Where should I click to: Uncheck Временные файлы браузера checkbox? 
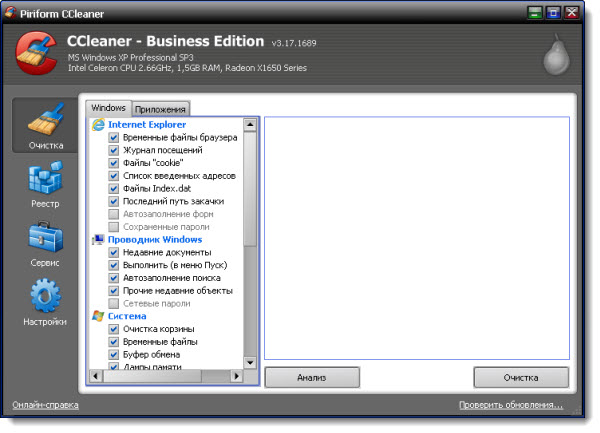(114, 137)
